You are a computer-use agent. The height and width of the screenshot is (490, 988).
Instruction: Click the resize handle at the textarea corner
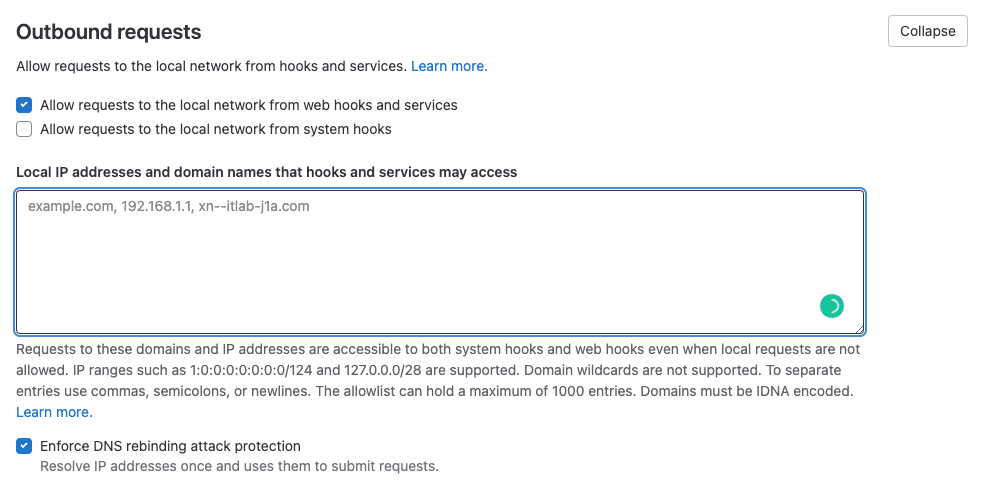click(x=859, y=329)
